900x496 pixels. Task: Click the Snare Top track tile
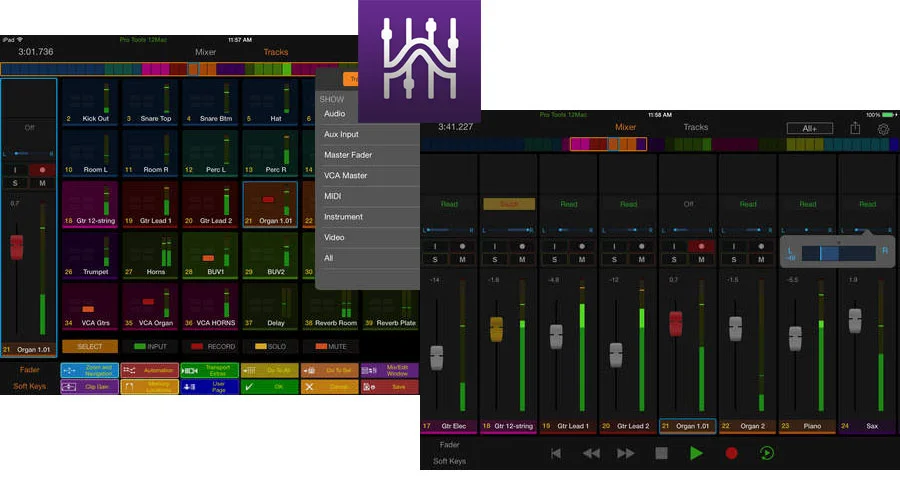click(150, 102)
